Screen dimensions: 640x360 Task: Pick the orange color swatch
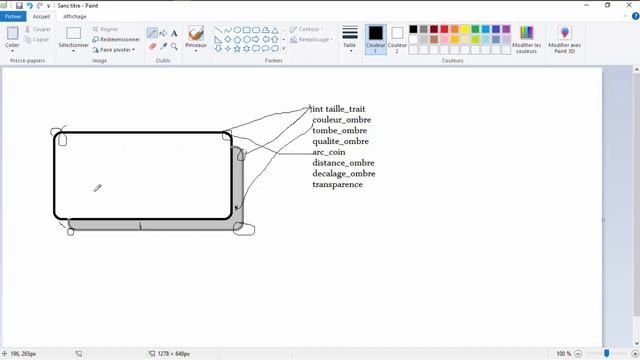pyautogui.click(x=454, y=29)
